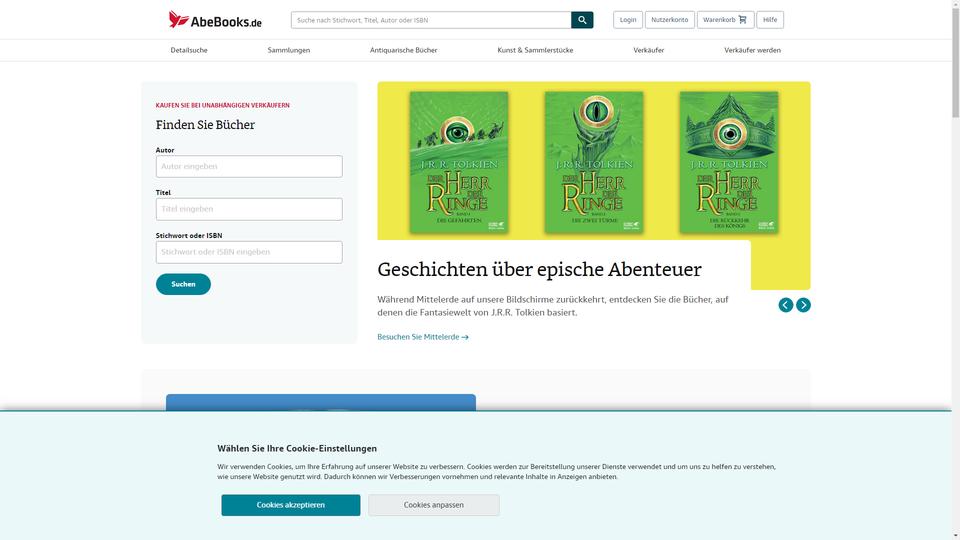Open the Warenkorb shopping cart

coord(725,20)
